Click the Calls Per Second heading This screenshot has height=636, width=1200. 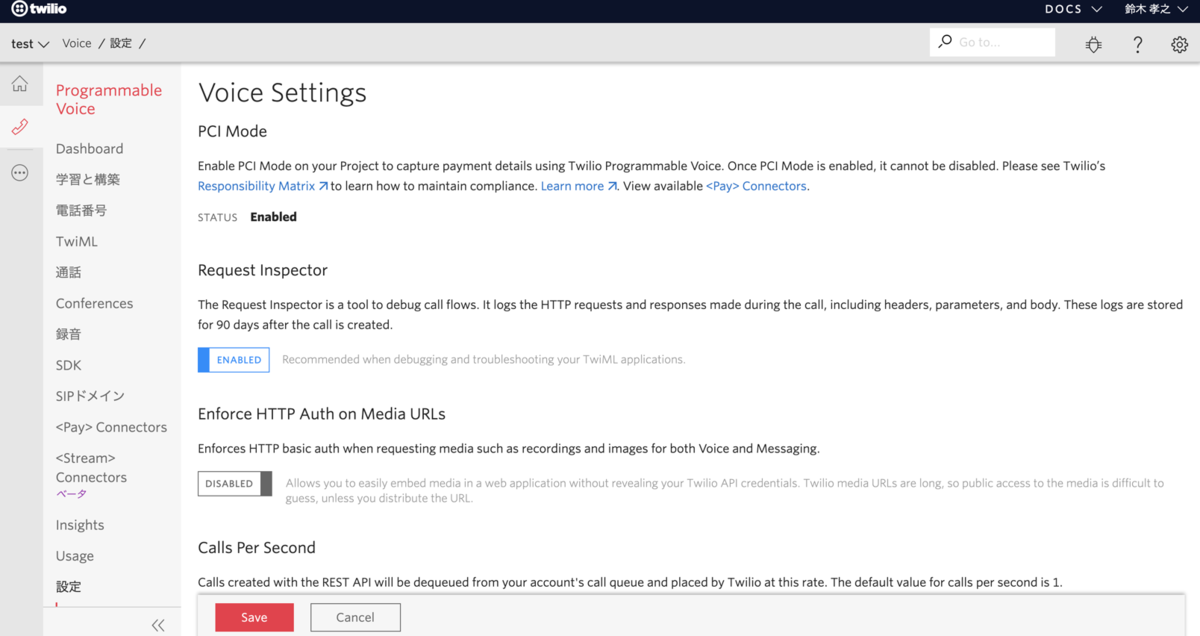257,548
